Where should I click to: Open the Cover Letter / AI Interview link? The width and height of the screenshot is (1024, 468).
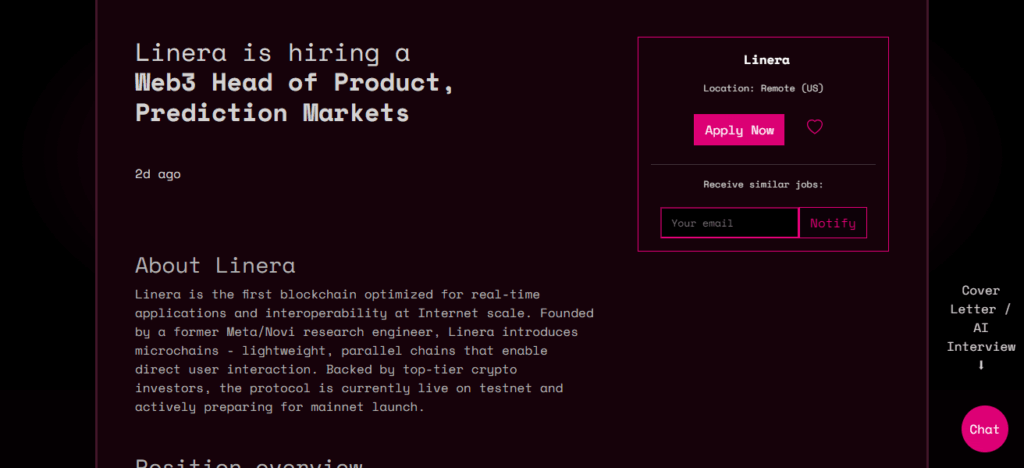(981, 318)
